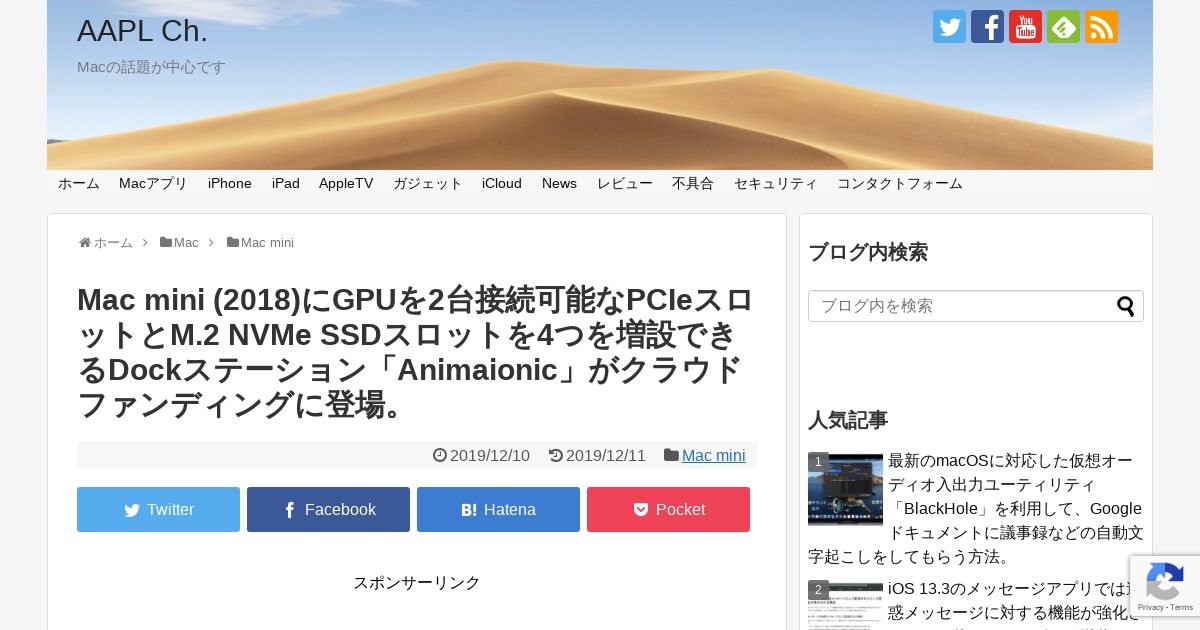Image resolution: width=1200 pixels, height=630 pixels.
Task: Open the Macアプリ menu item
Action: (153, 183)
